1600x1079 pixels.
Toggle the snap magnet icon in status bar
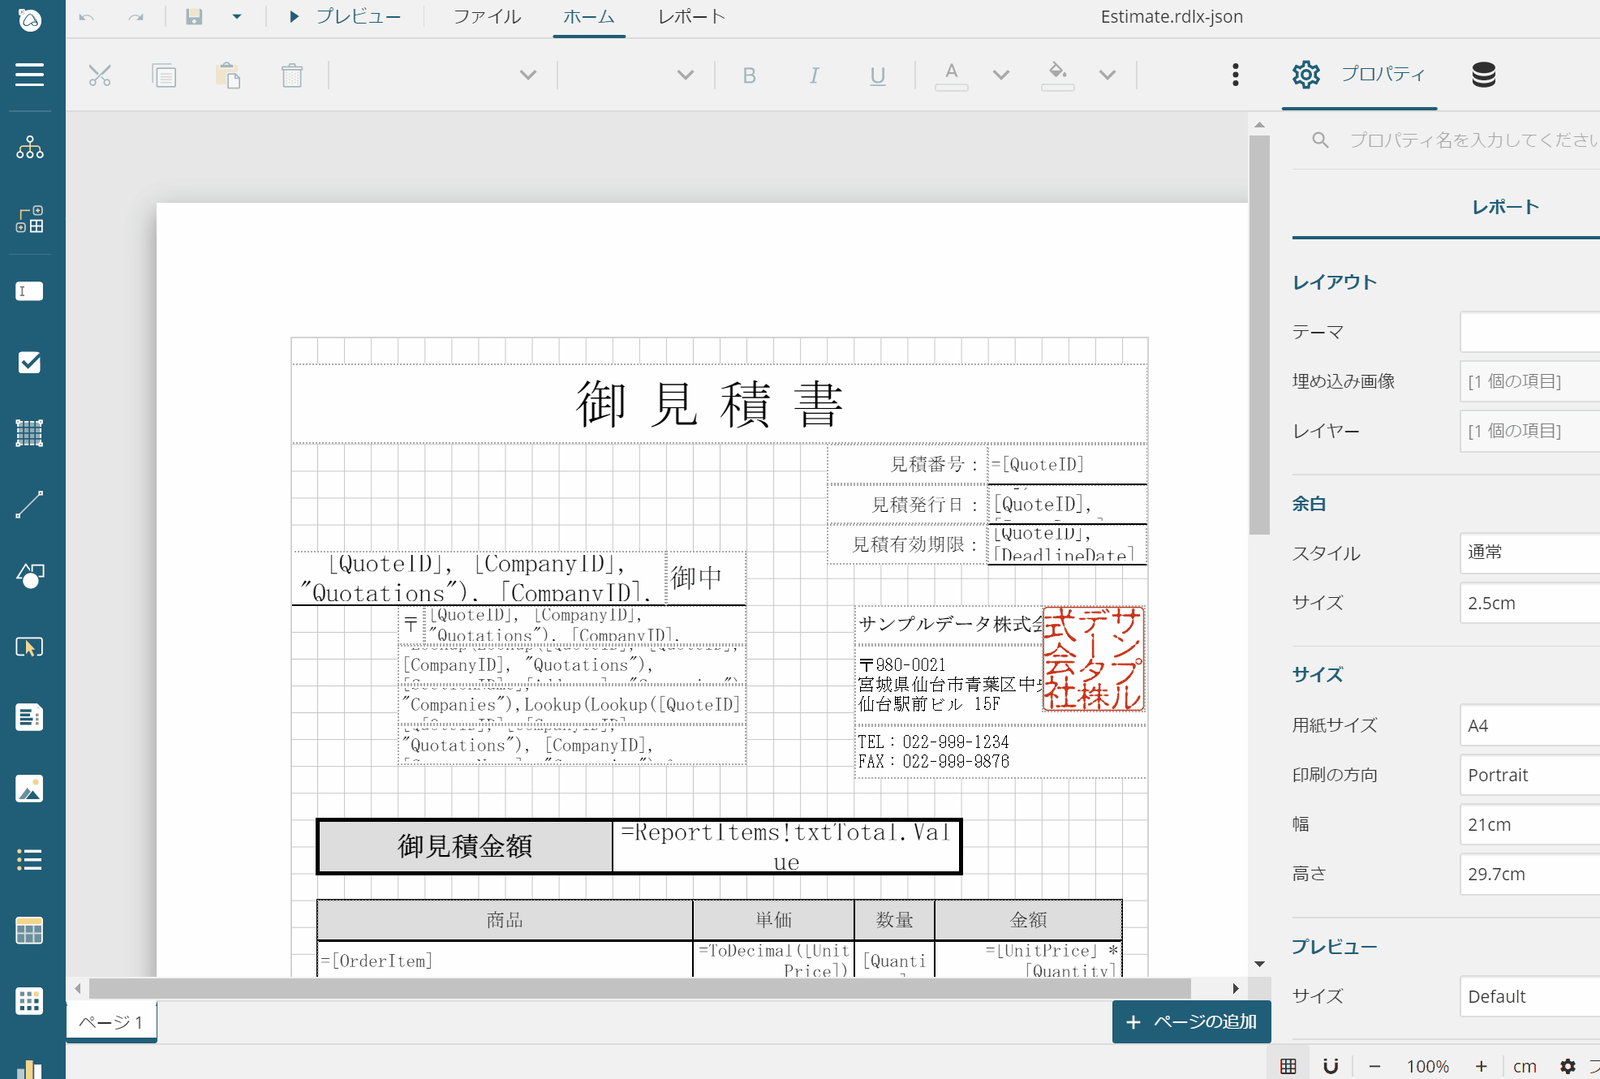[x=1330, y=1066]
